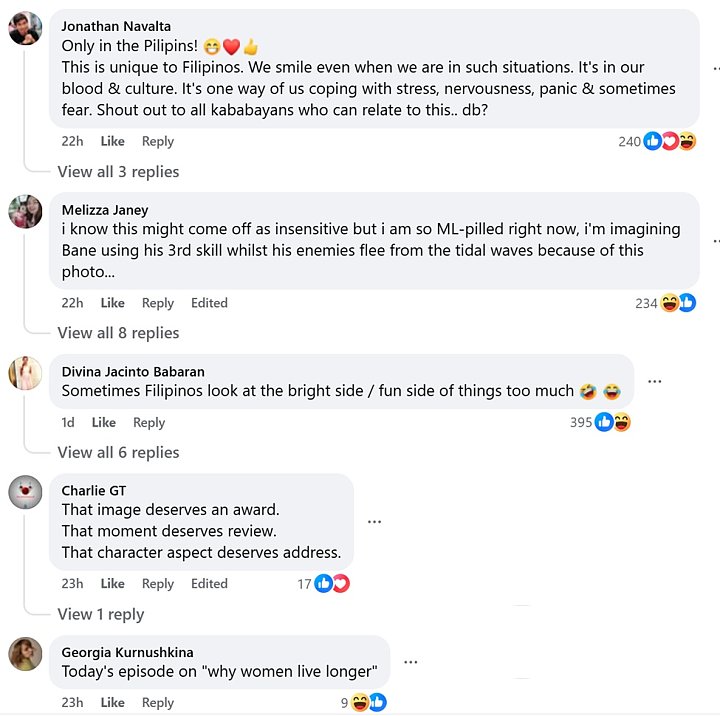Image resolution: width=720 pixels, height=716 pixels.
Task: Open more options on Georgia's comment
Action: (x=410, y=662)
